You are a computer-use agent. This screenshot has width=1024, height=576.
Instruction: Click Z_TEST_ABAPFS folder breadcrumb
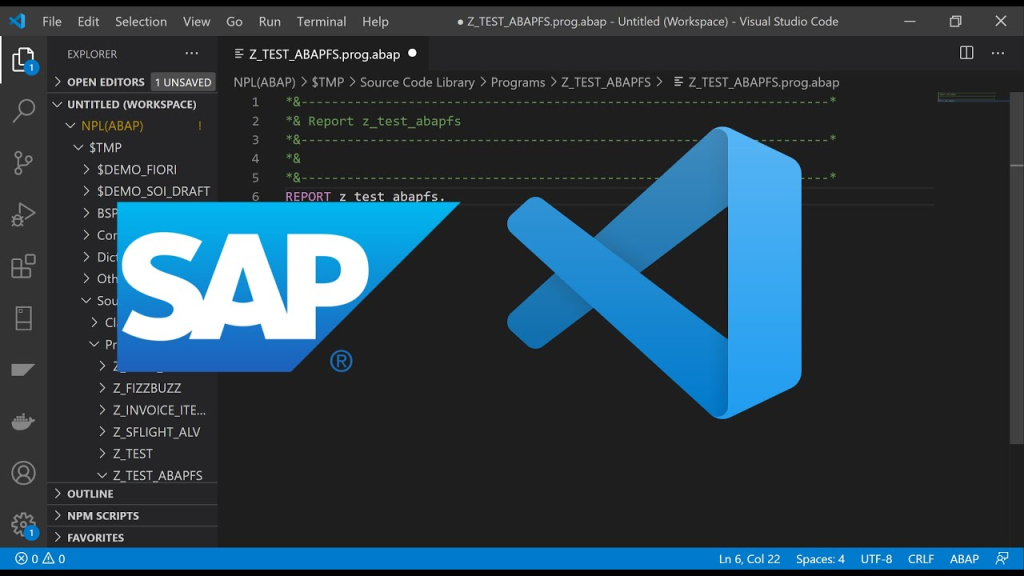pos(606,82)
